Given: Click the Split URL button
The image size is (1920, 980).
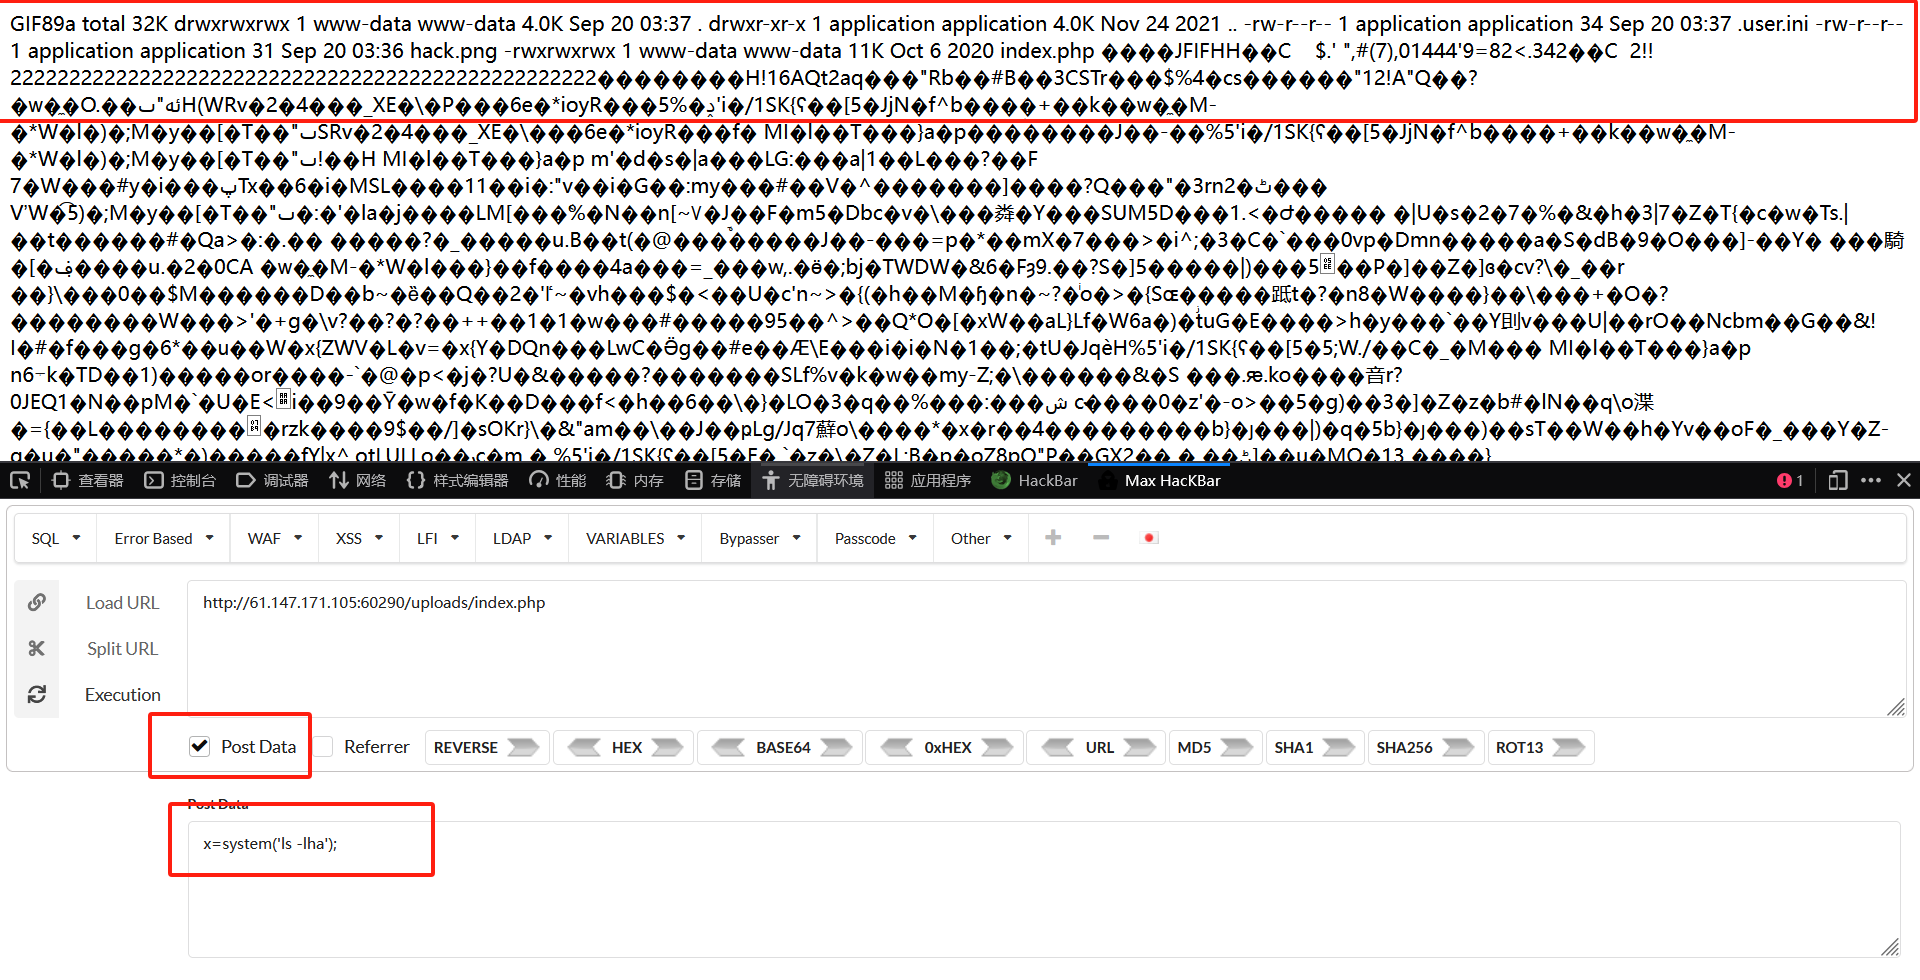Looking at the screenshot, I should [x=122, y=649].
